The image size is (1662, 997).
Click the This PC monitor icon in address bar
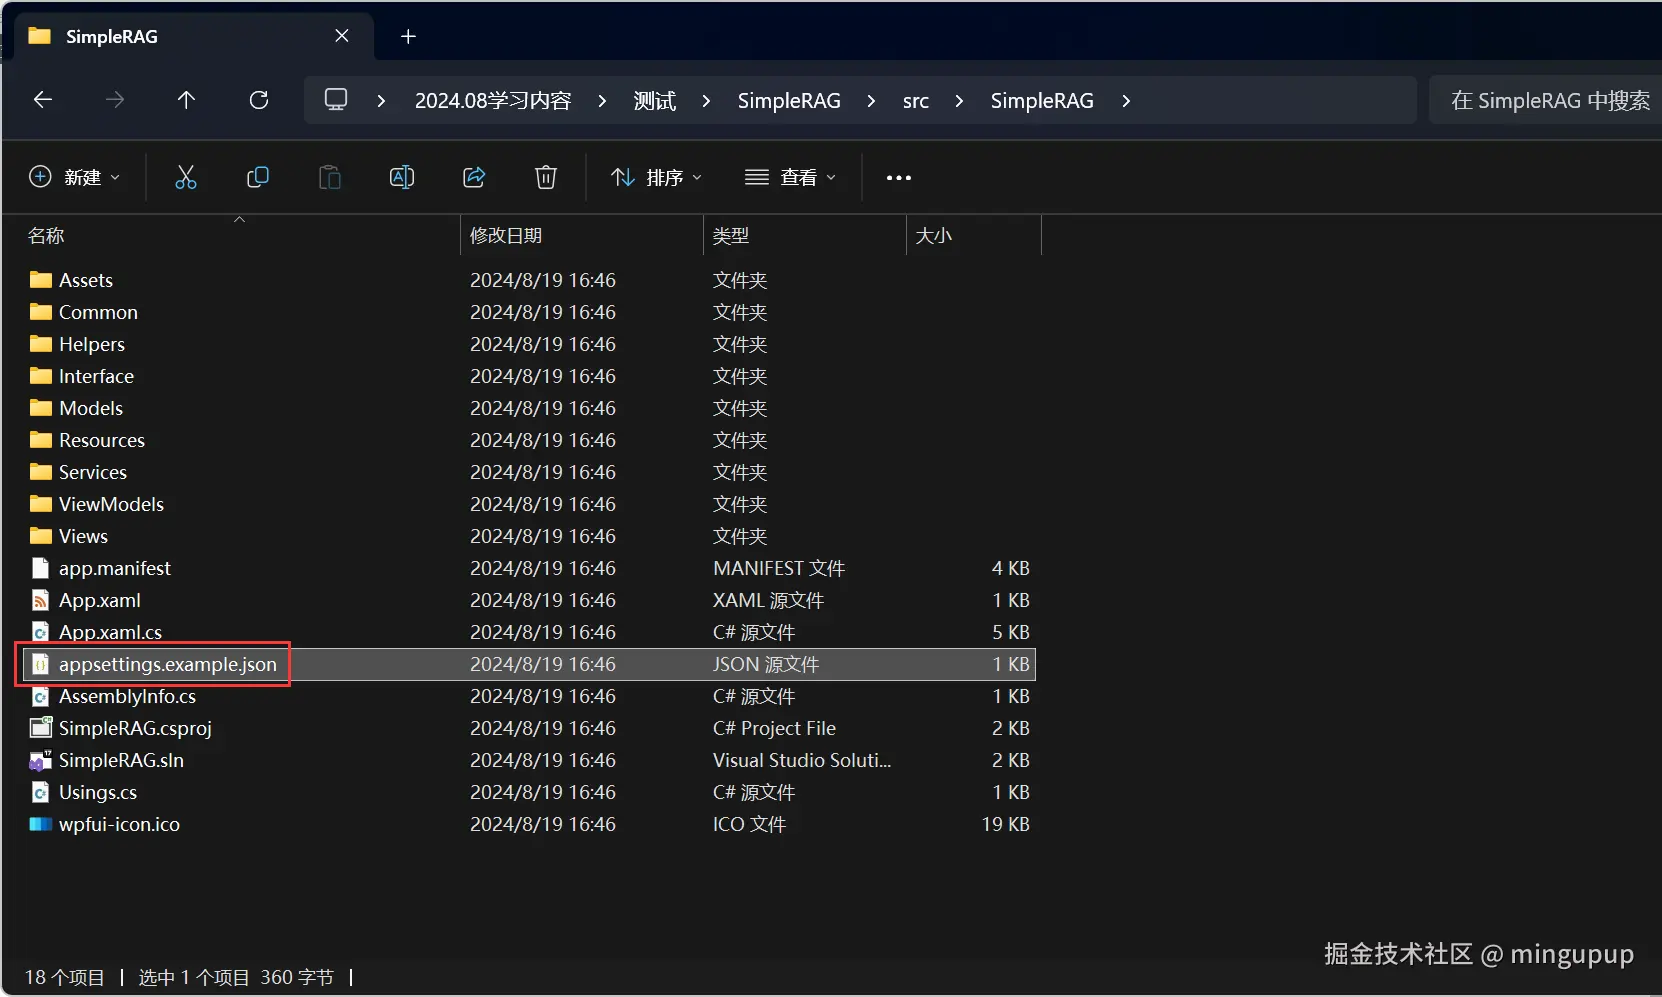click(x=336, y=100)
